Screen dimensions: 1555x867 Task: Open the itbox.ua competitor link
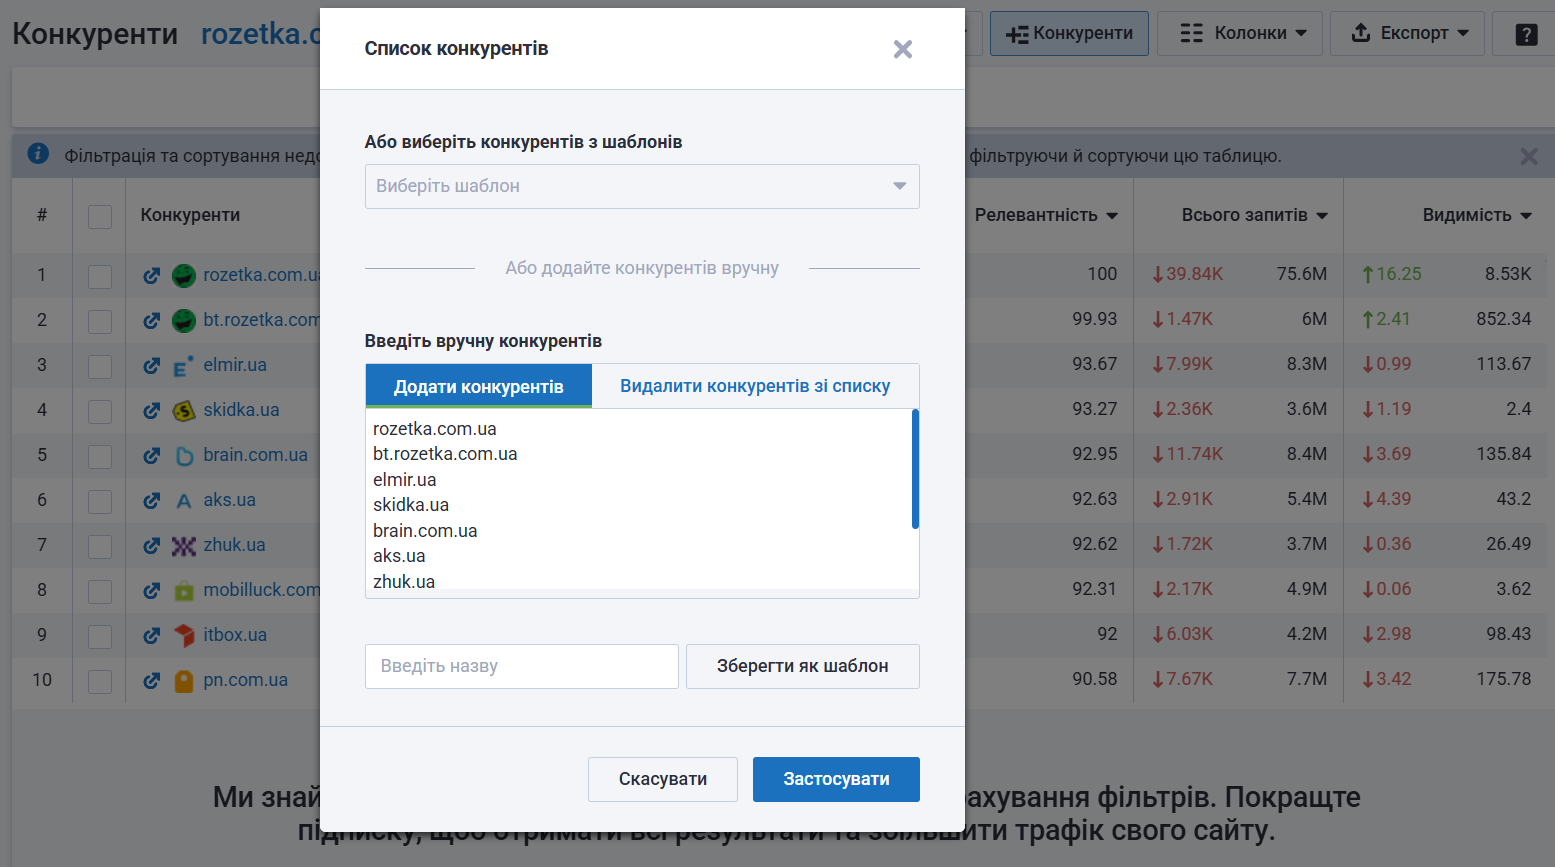[x=235, y=635]
